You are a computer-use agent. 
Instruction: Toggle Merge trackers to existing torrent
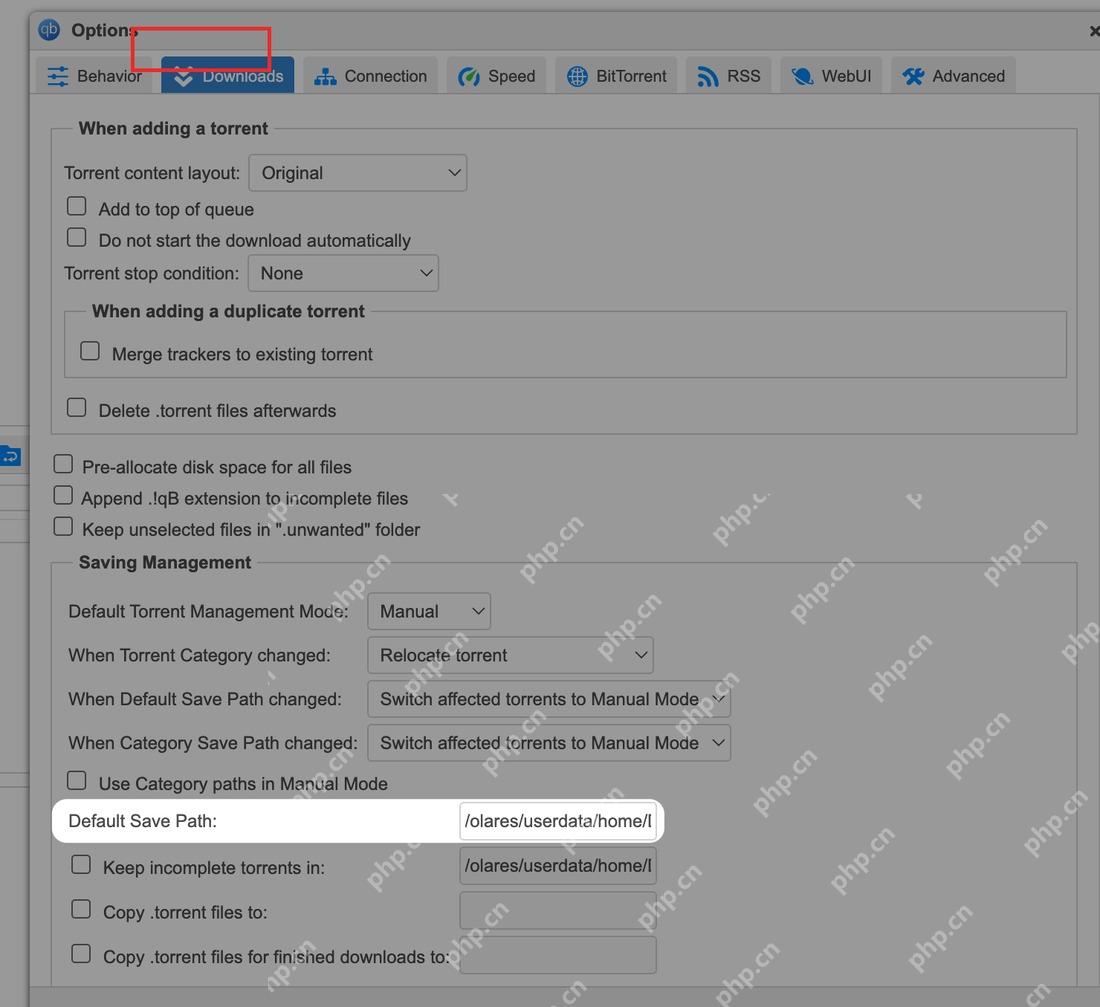tap(90, 350)
